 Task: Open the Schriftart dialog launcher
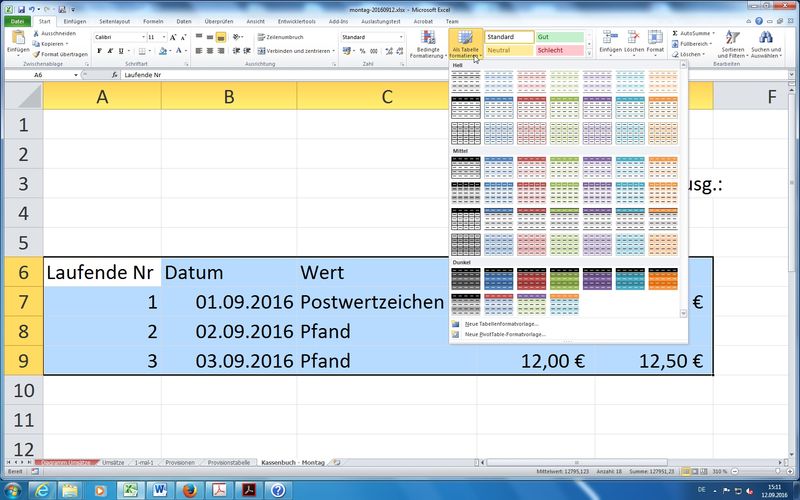point(186,64)
